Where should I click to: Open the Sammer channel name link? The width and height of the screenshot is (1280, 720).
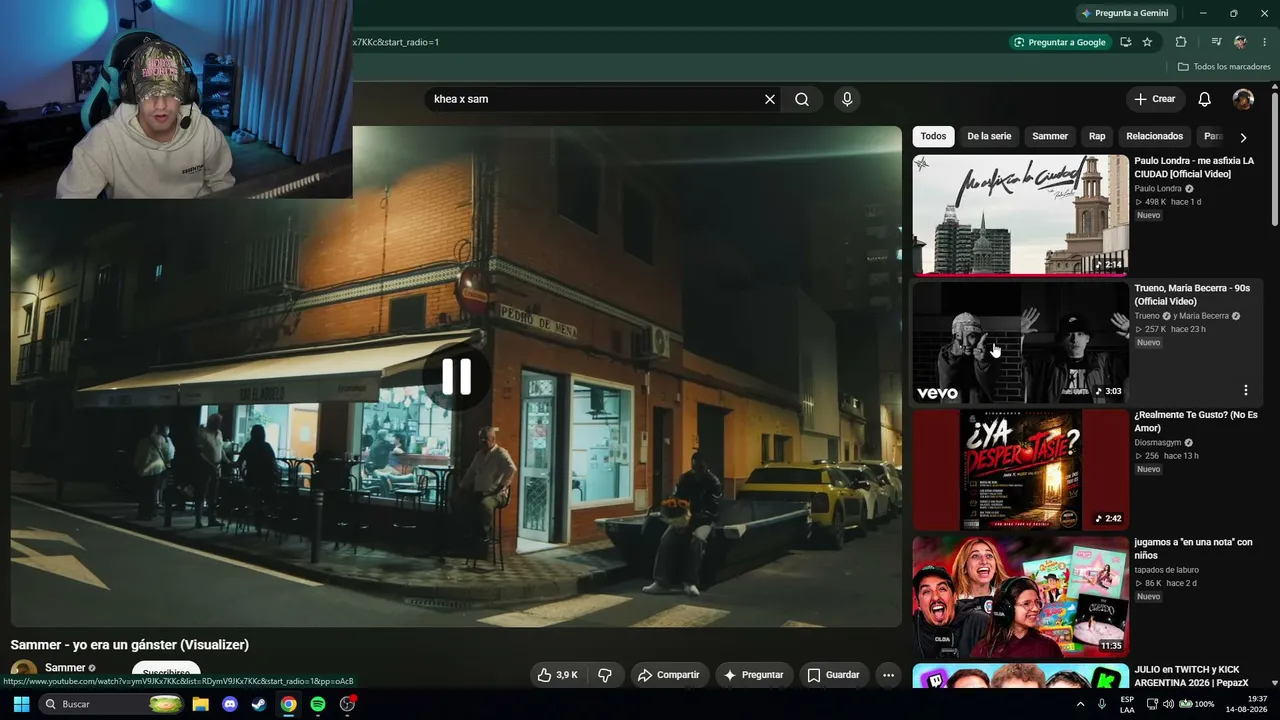(65, 668)
